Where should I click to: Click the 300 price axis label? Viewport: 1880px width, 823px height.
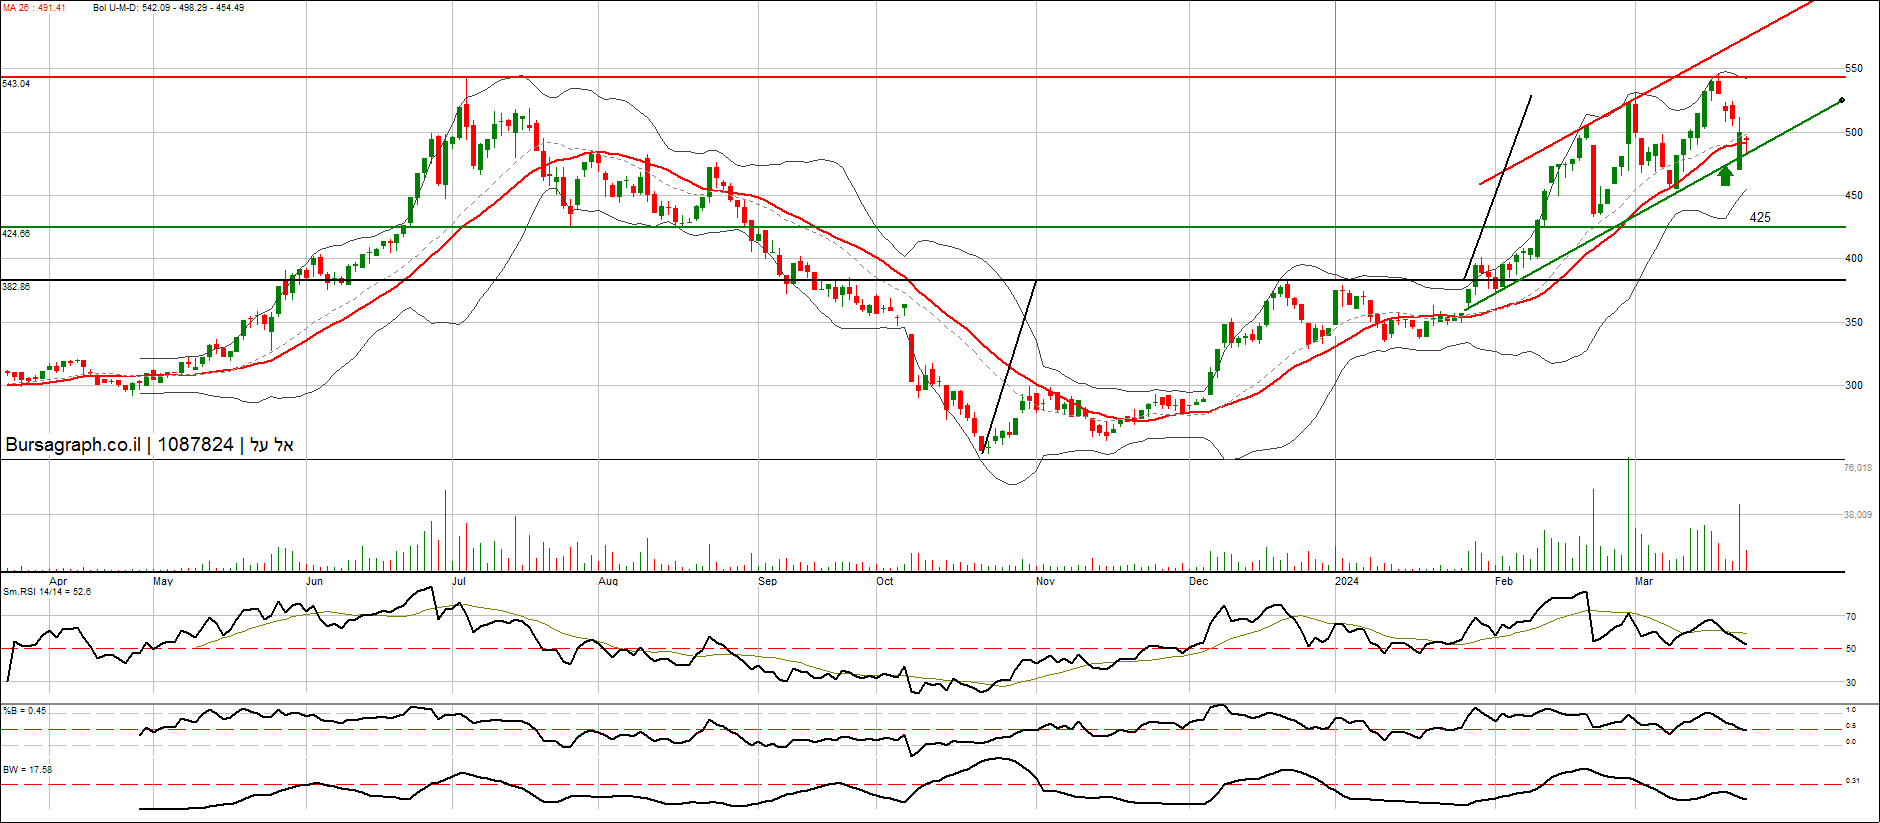click(x=1854, y=386)
